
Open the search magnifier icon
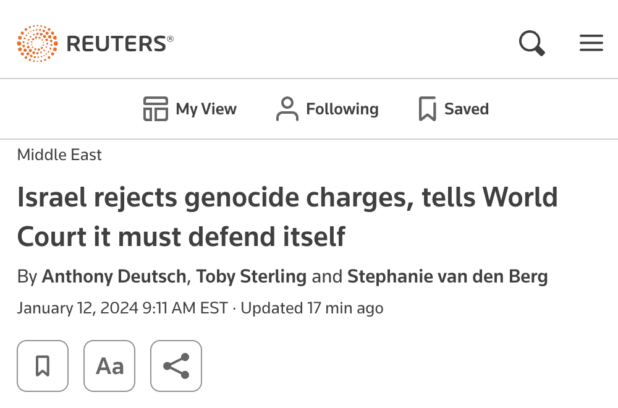tap(531, 43)
